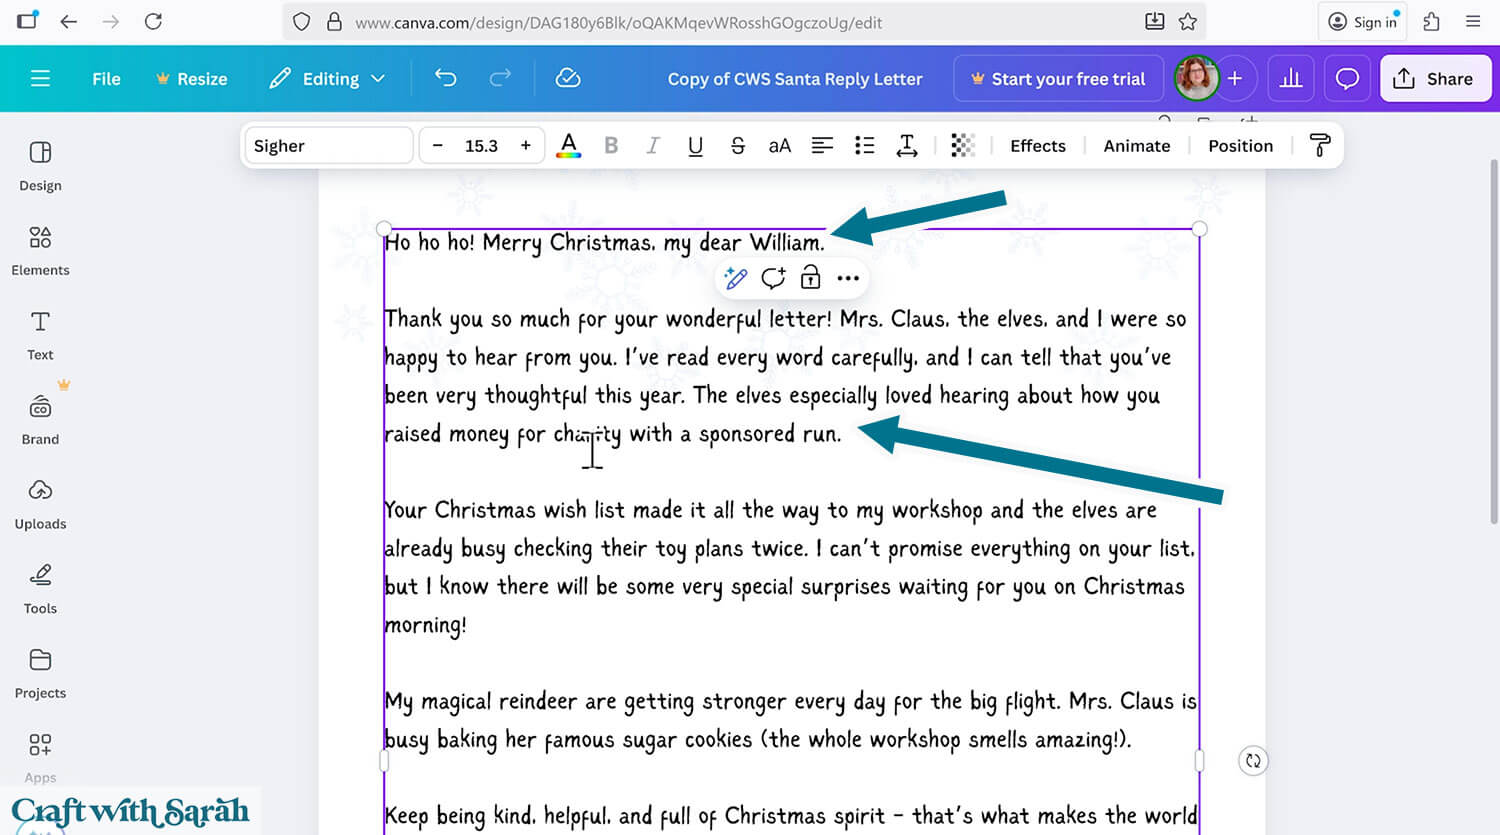The height and width of the screenshot is (835, 1500).
Task: Open the text color picker
Action: [x=568, y=145]
